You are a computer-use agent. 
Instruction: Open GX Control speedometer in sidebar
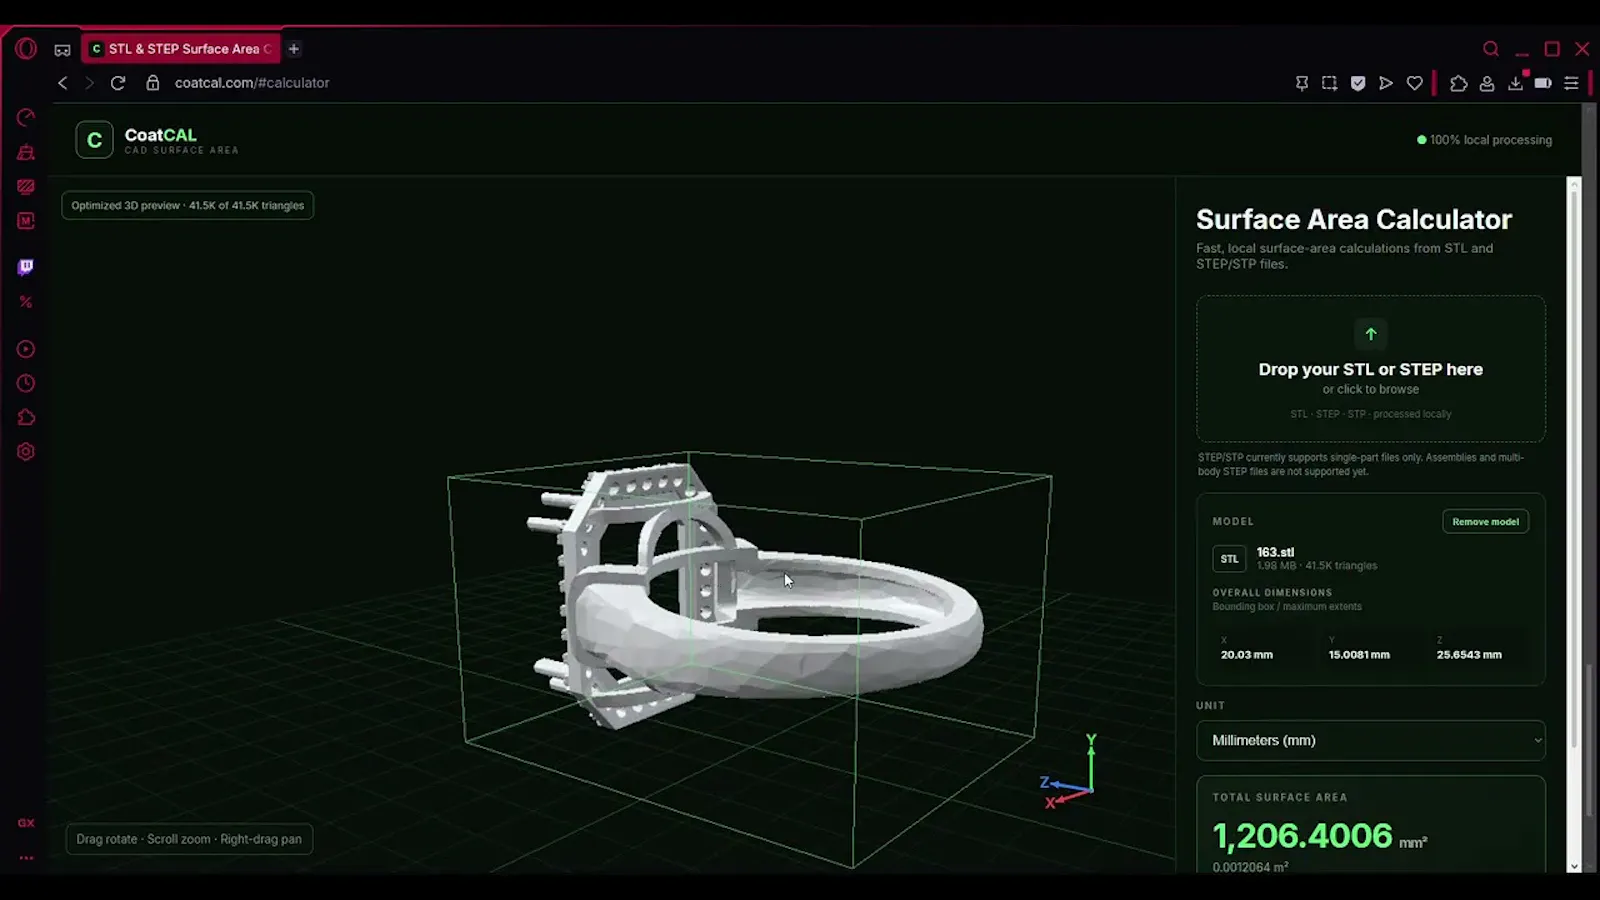[26, 118]
